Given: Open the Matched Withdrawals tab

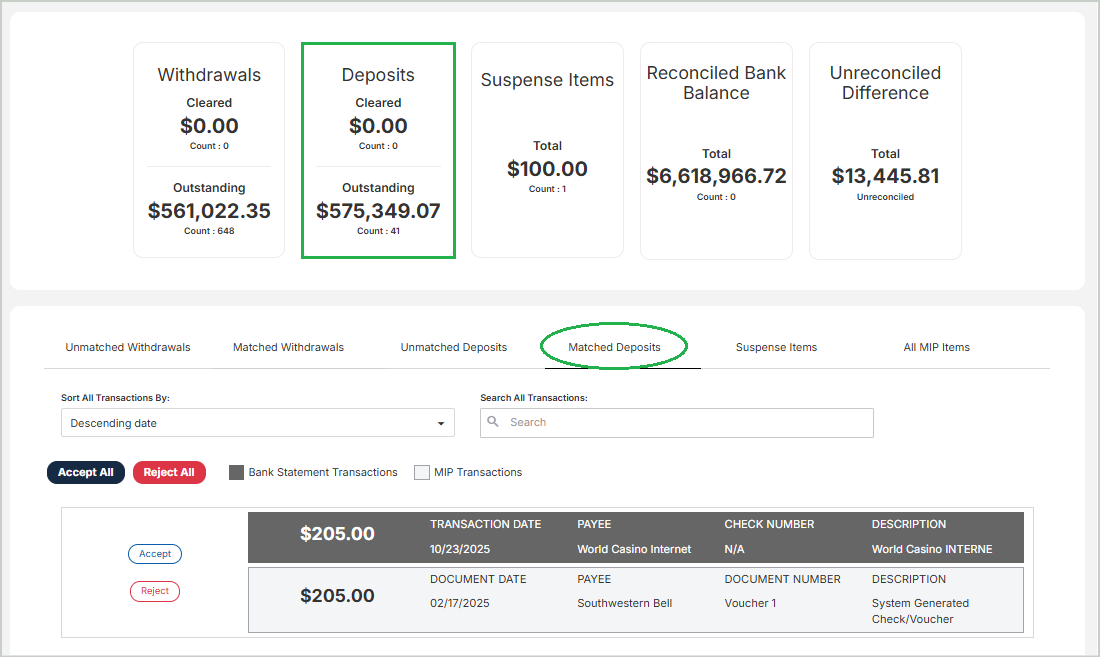Looking at the screenshot, I should (288, 347).
